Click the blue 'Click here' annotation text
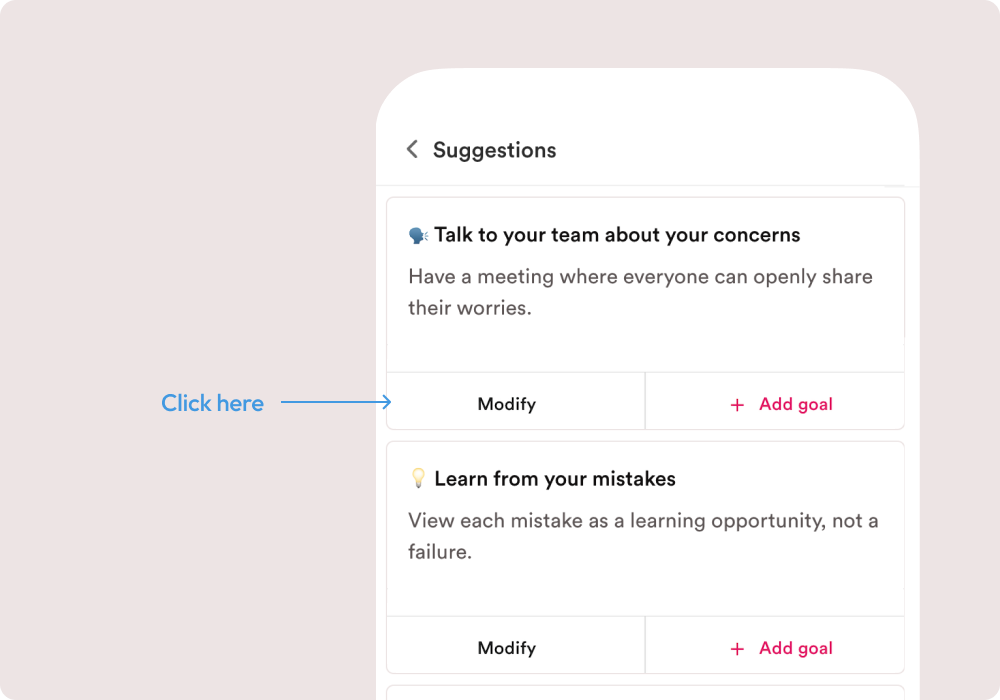1000x700 pixels. click(212, 403)
